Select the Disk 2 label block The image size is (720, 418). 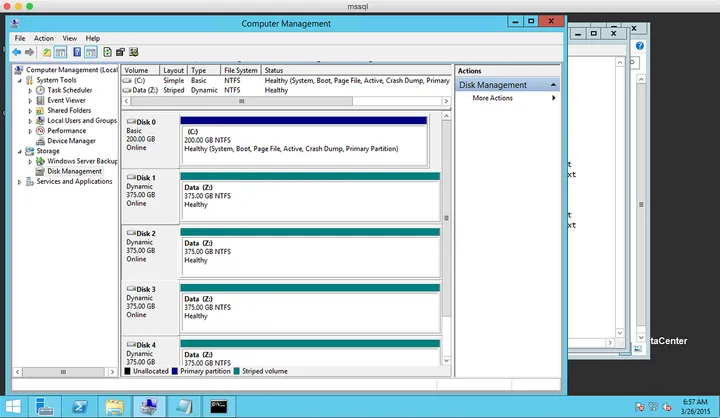[x=151, y=252]
